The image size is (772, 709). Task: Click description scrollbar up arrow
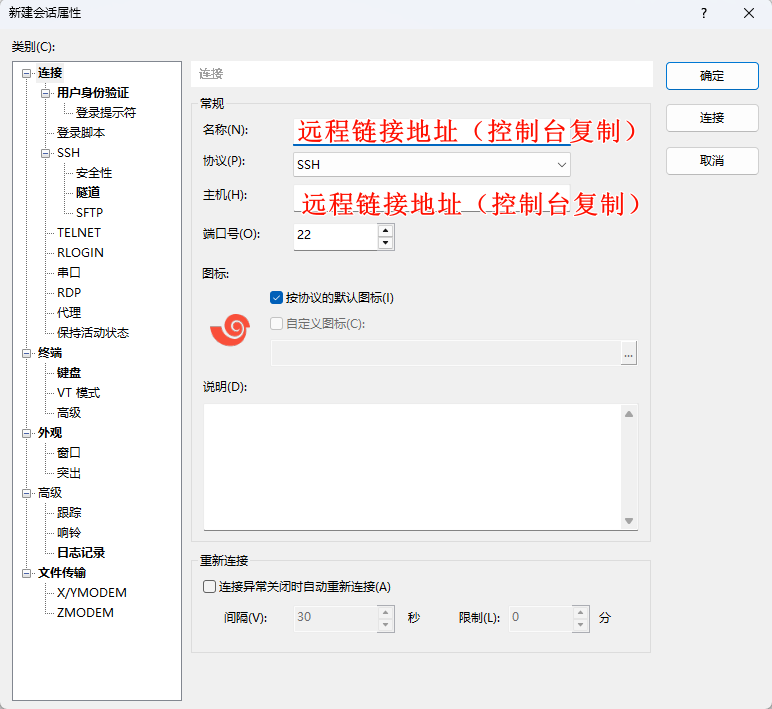point(629,414)
